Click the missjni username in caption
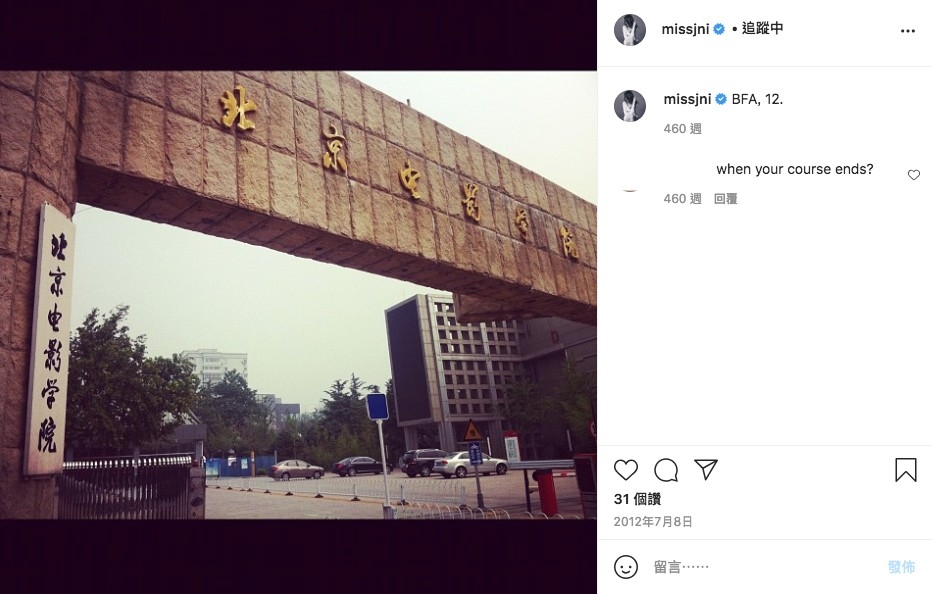932x594 pixels. pos(687,99)
